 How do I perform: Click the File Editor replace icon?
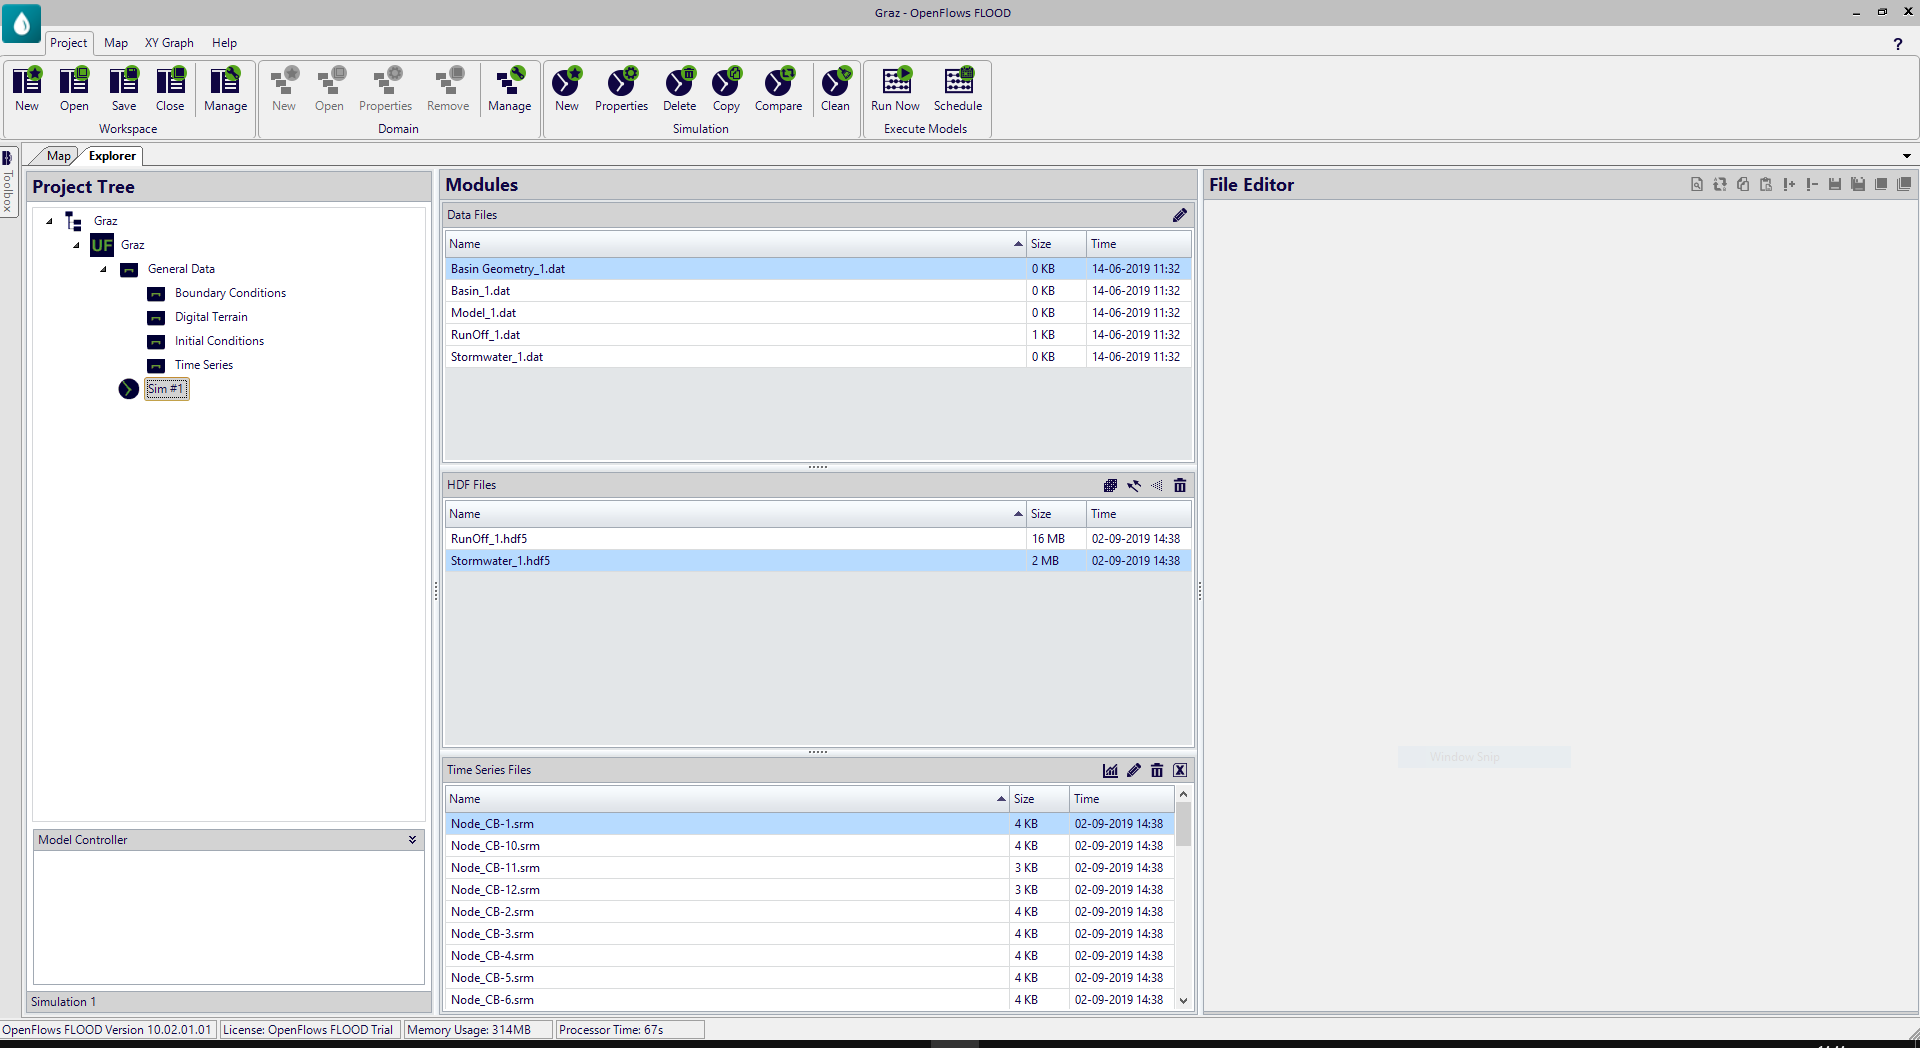(1720, 184)
